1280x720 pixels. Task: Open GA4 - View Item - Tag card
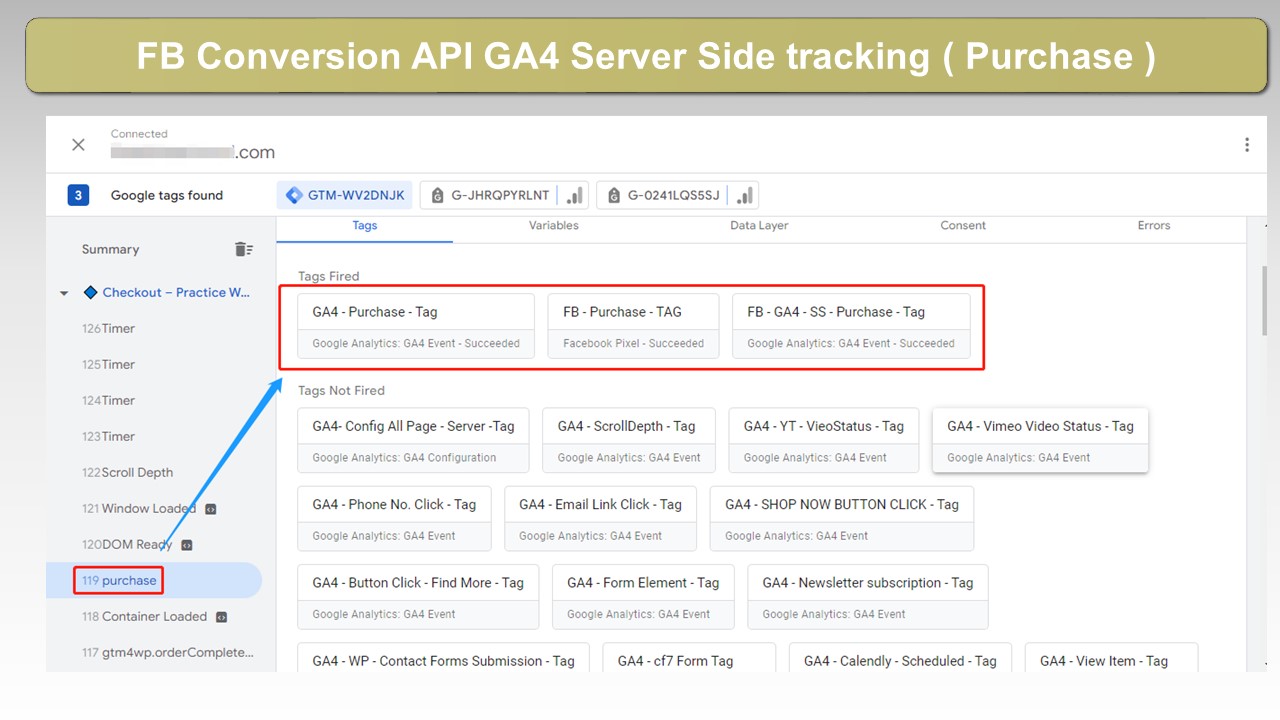[1111, 657]
